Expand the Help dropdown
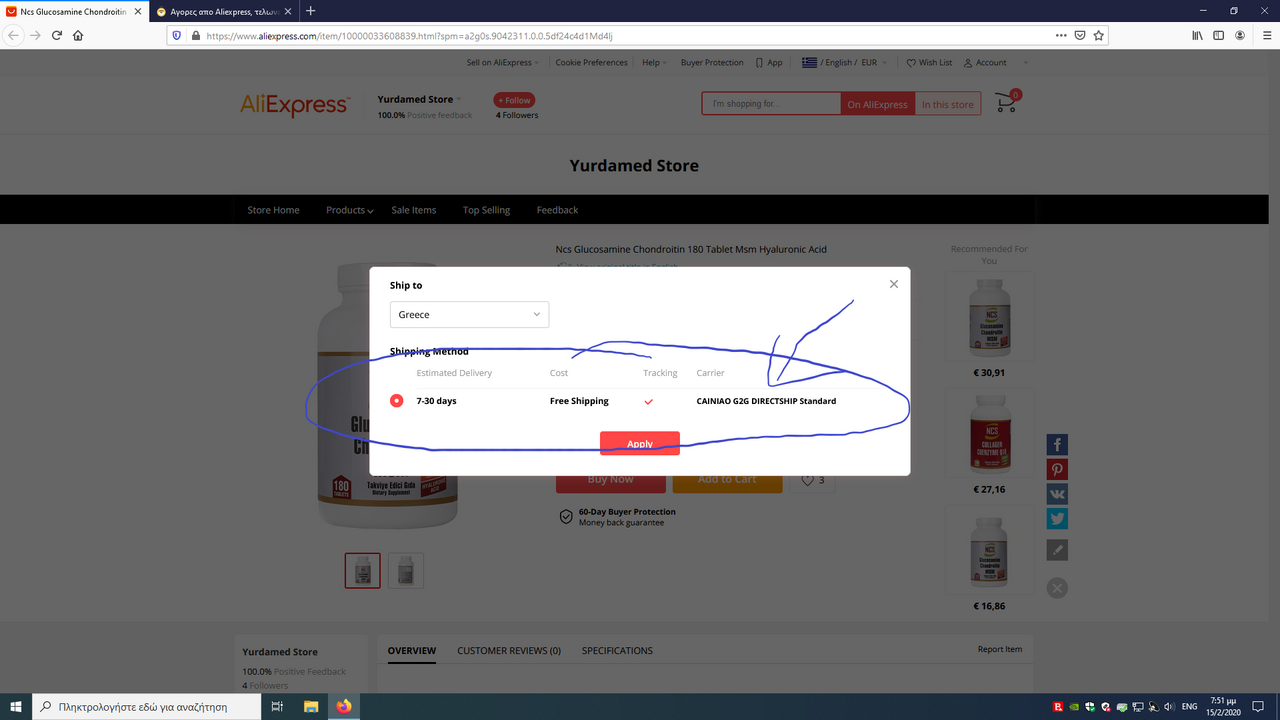The height and width of the screenshot is (720, 1280). point(654,62)
